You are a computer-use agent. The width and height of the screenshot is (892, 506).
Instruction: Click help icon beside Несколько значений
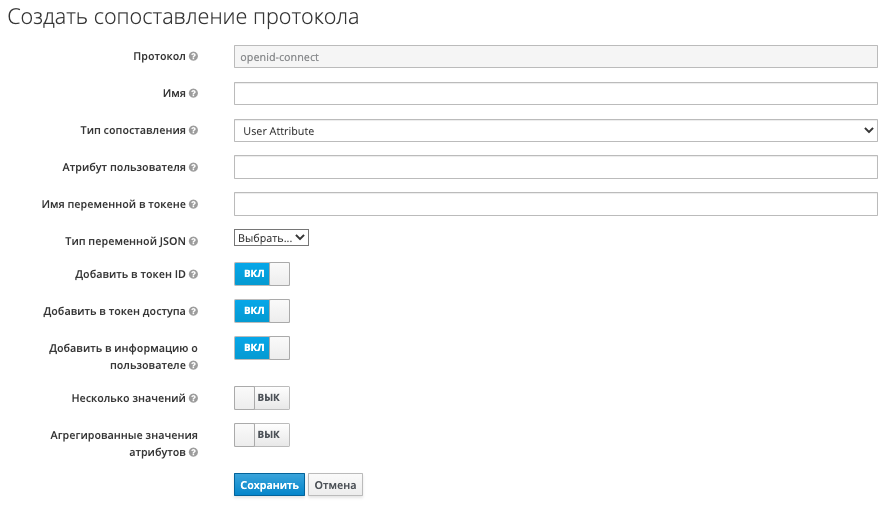[193, 398]
